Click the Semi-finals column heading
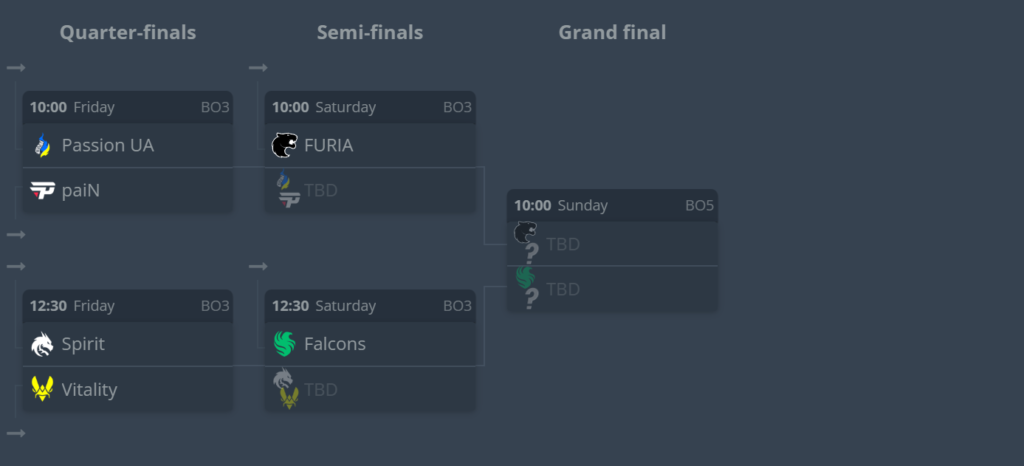Viewport: 1024px width, 466px height. pyautogui.click(x=370, y=33)
